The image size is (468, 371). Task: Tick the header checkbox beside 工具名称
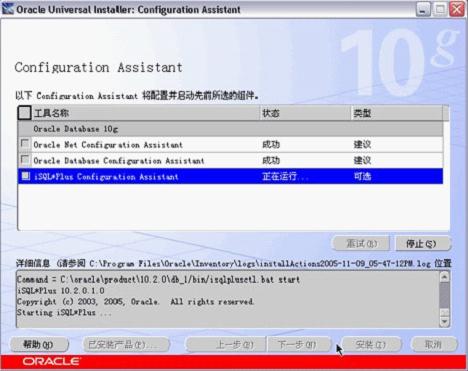tap(24, 113)
